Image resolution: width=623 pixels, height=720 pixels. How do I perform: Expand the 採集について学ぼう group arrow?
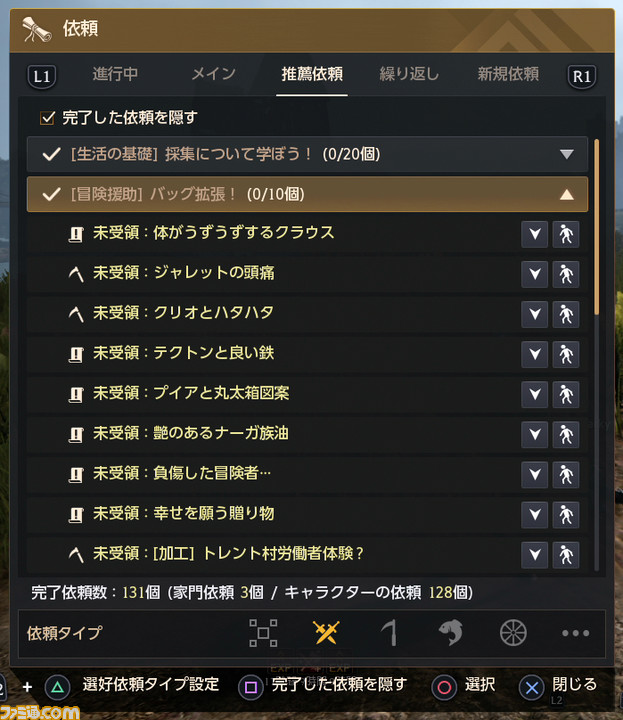(x=567, y=154)
